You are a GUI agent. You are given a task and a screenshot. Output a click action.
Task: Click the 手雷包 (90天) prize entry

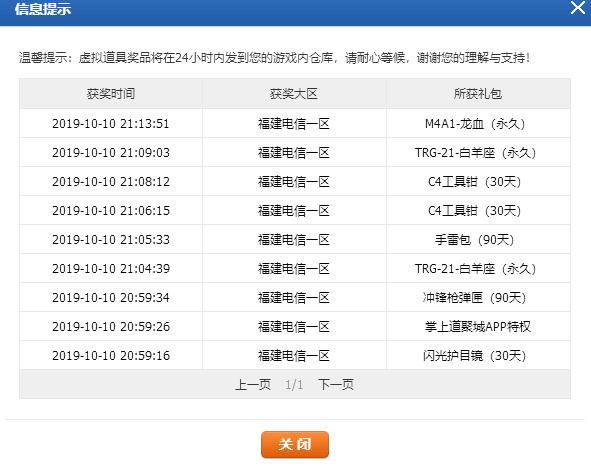475,240
